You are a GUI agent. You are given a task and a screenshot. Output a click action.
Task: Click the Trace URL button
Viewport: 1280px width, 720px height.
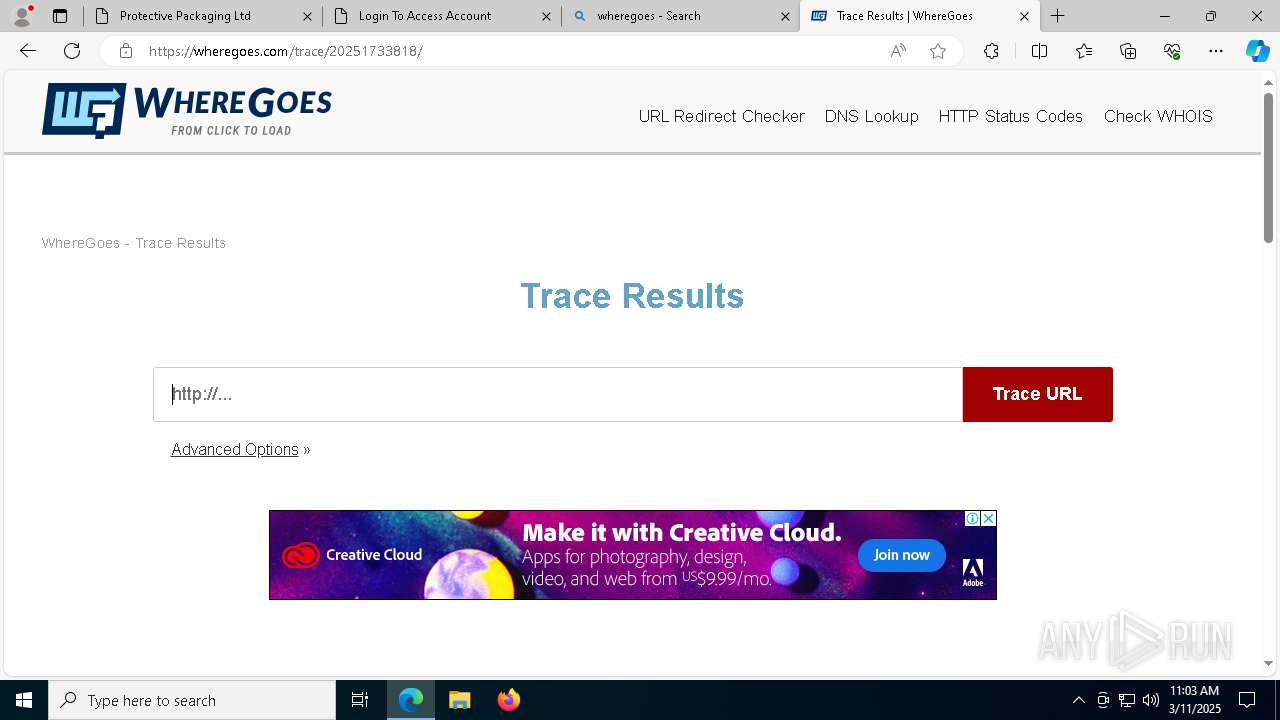(x=1038, y=394)
